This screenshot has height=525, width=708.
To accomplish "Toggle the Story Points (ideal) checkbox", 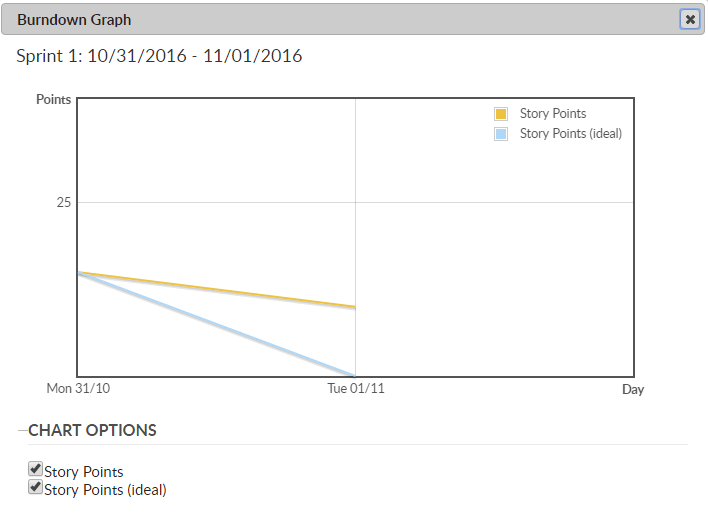I will [36, 487].
